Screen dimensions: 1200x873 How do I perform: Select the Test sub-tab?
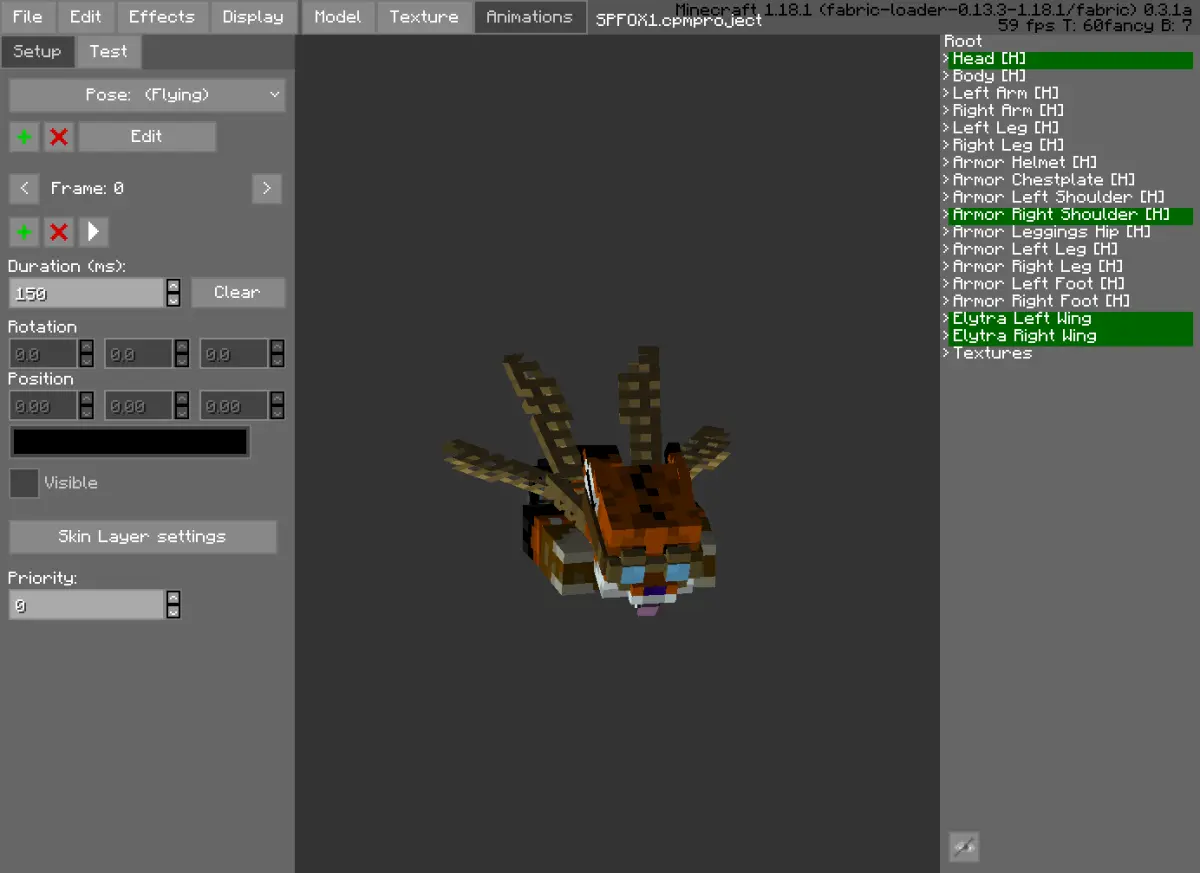tap(108, 51)
